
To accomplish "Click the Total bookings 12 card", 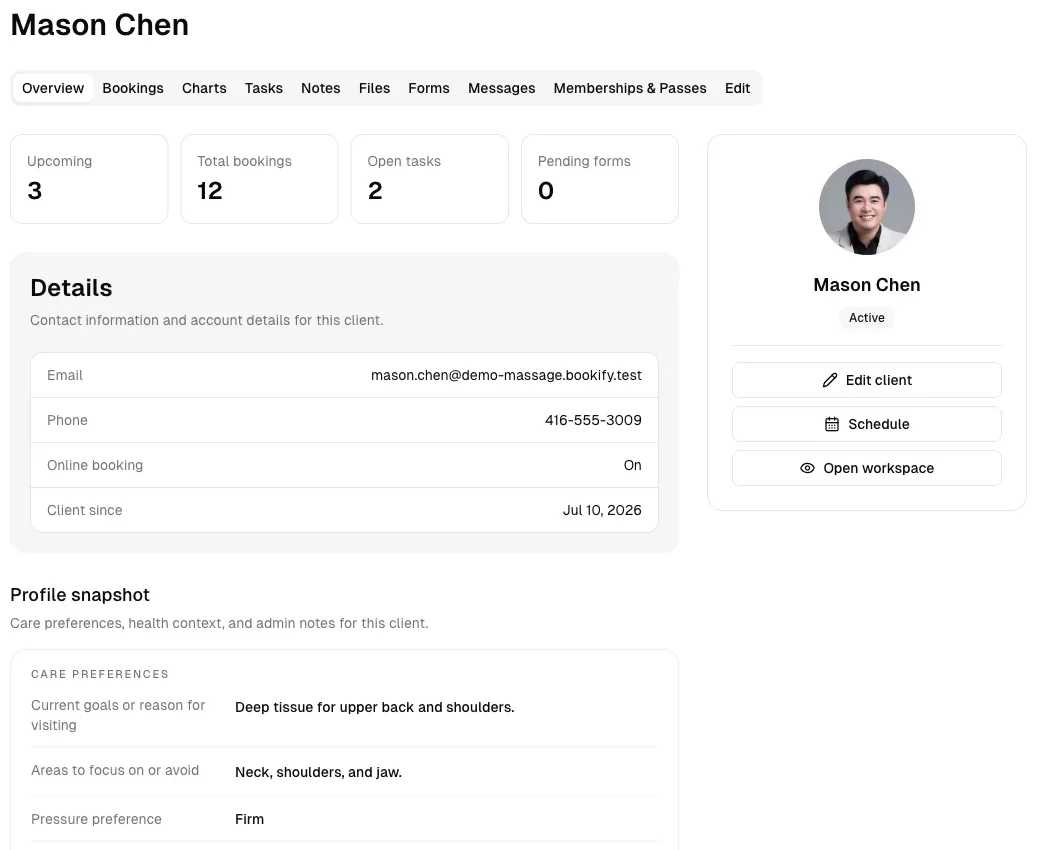I will 259,179.
